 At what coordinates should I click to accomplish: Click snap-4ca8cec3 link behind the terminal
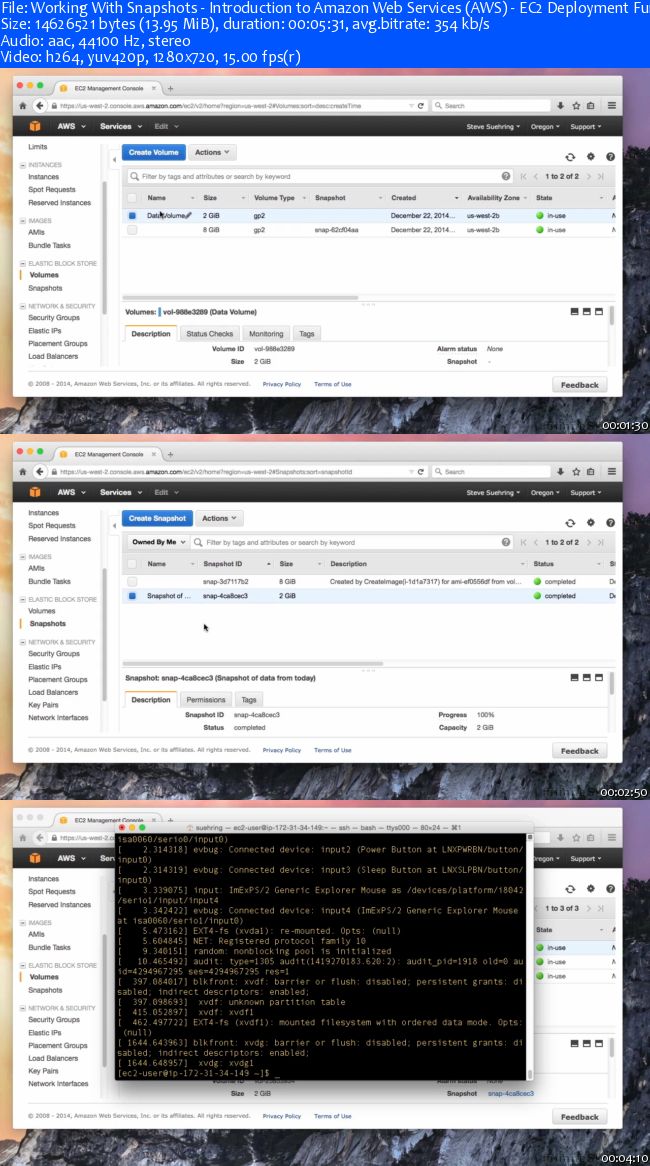pos(511,1093)
